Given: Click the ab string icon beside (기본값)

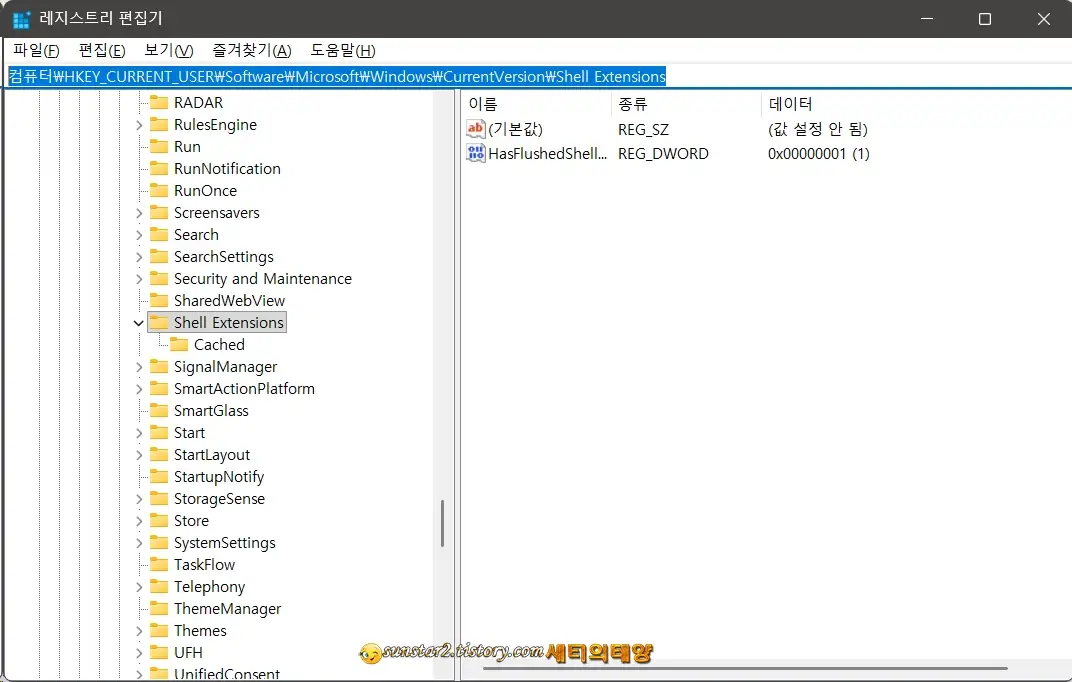Looking at the screenshot, I should (x=475, y=129).
